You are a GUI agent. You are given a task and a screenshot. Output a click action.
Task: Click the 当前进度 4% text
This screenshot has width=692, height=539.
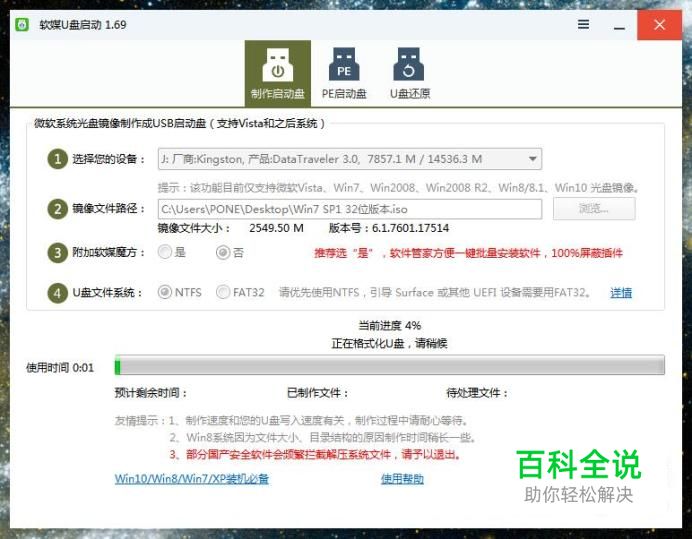click(x=390, y=326)
